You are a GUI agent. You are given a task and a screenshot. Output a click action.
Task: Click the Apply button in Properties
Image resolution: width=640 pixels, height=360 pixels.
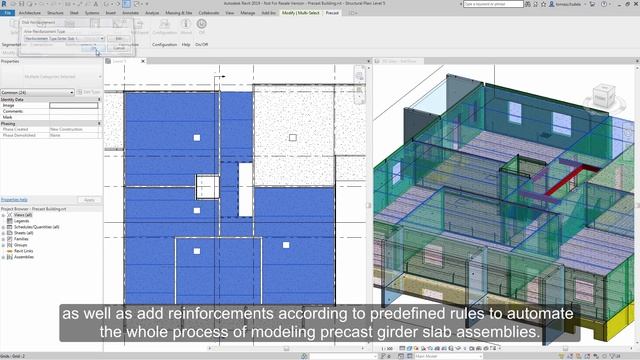point(89,200)
